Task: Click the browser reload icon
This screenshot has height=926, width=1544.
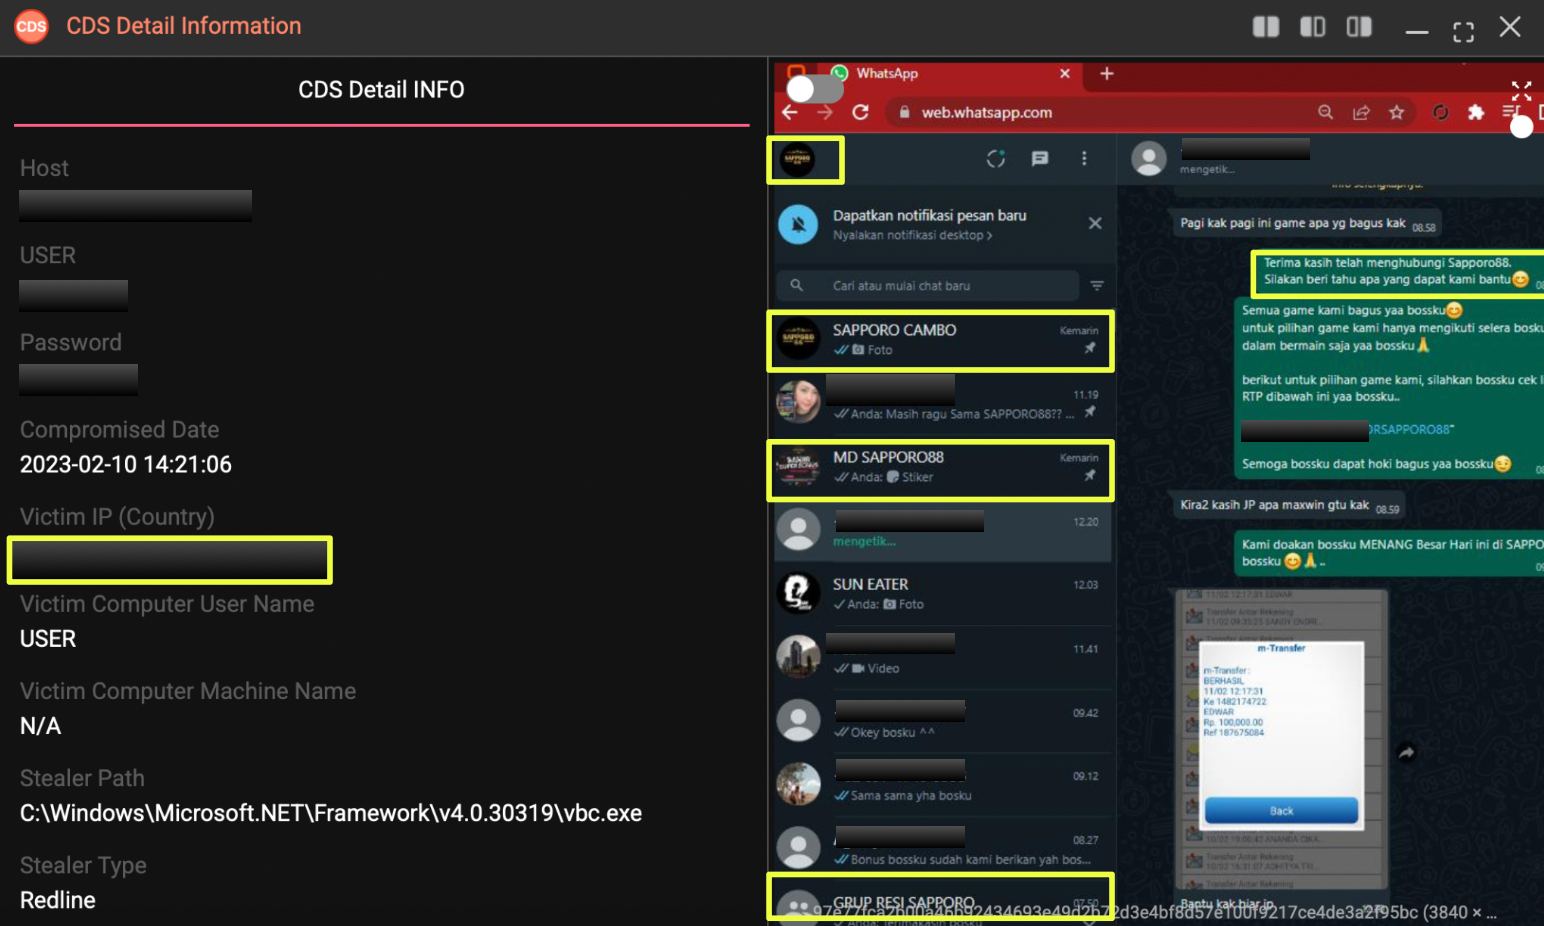Action: coord(860,112)
